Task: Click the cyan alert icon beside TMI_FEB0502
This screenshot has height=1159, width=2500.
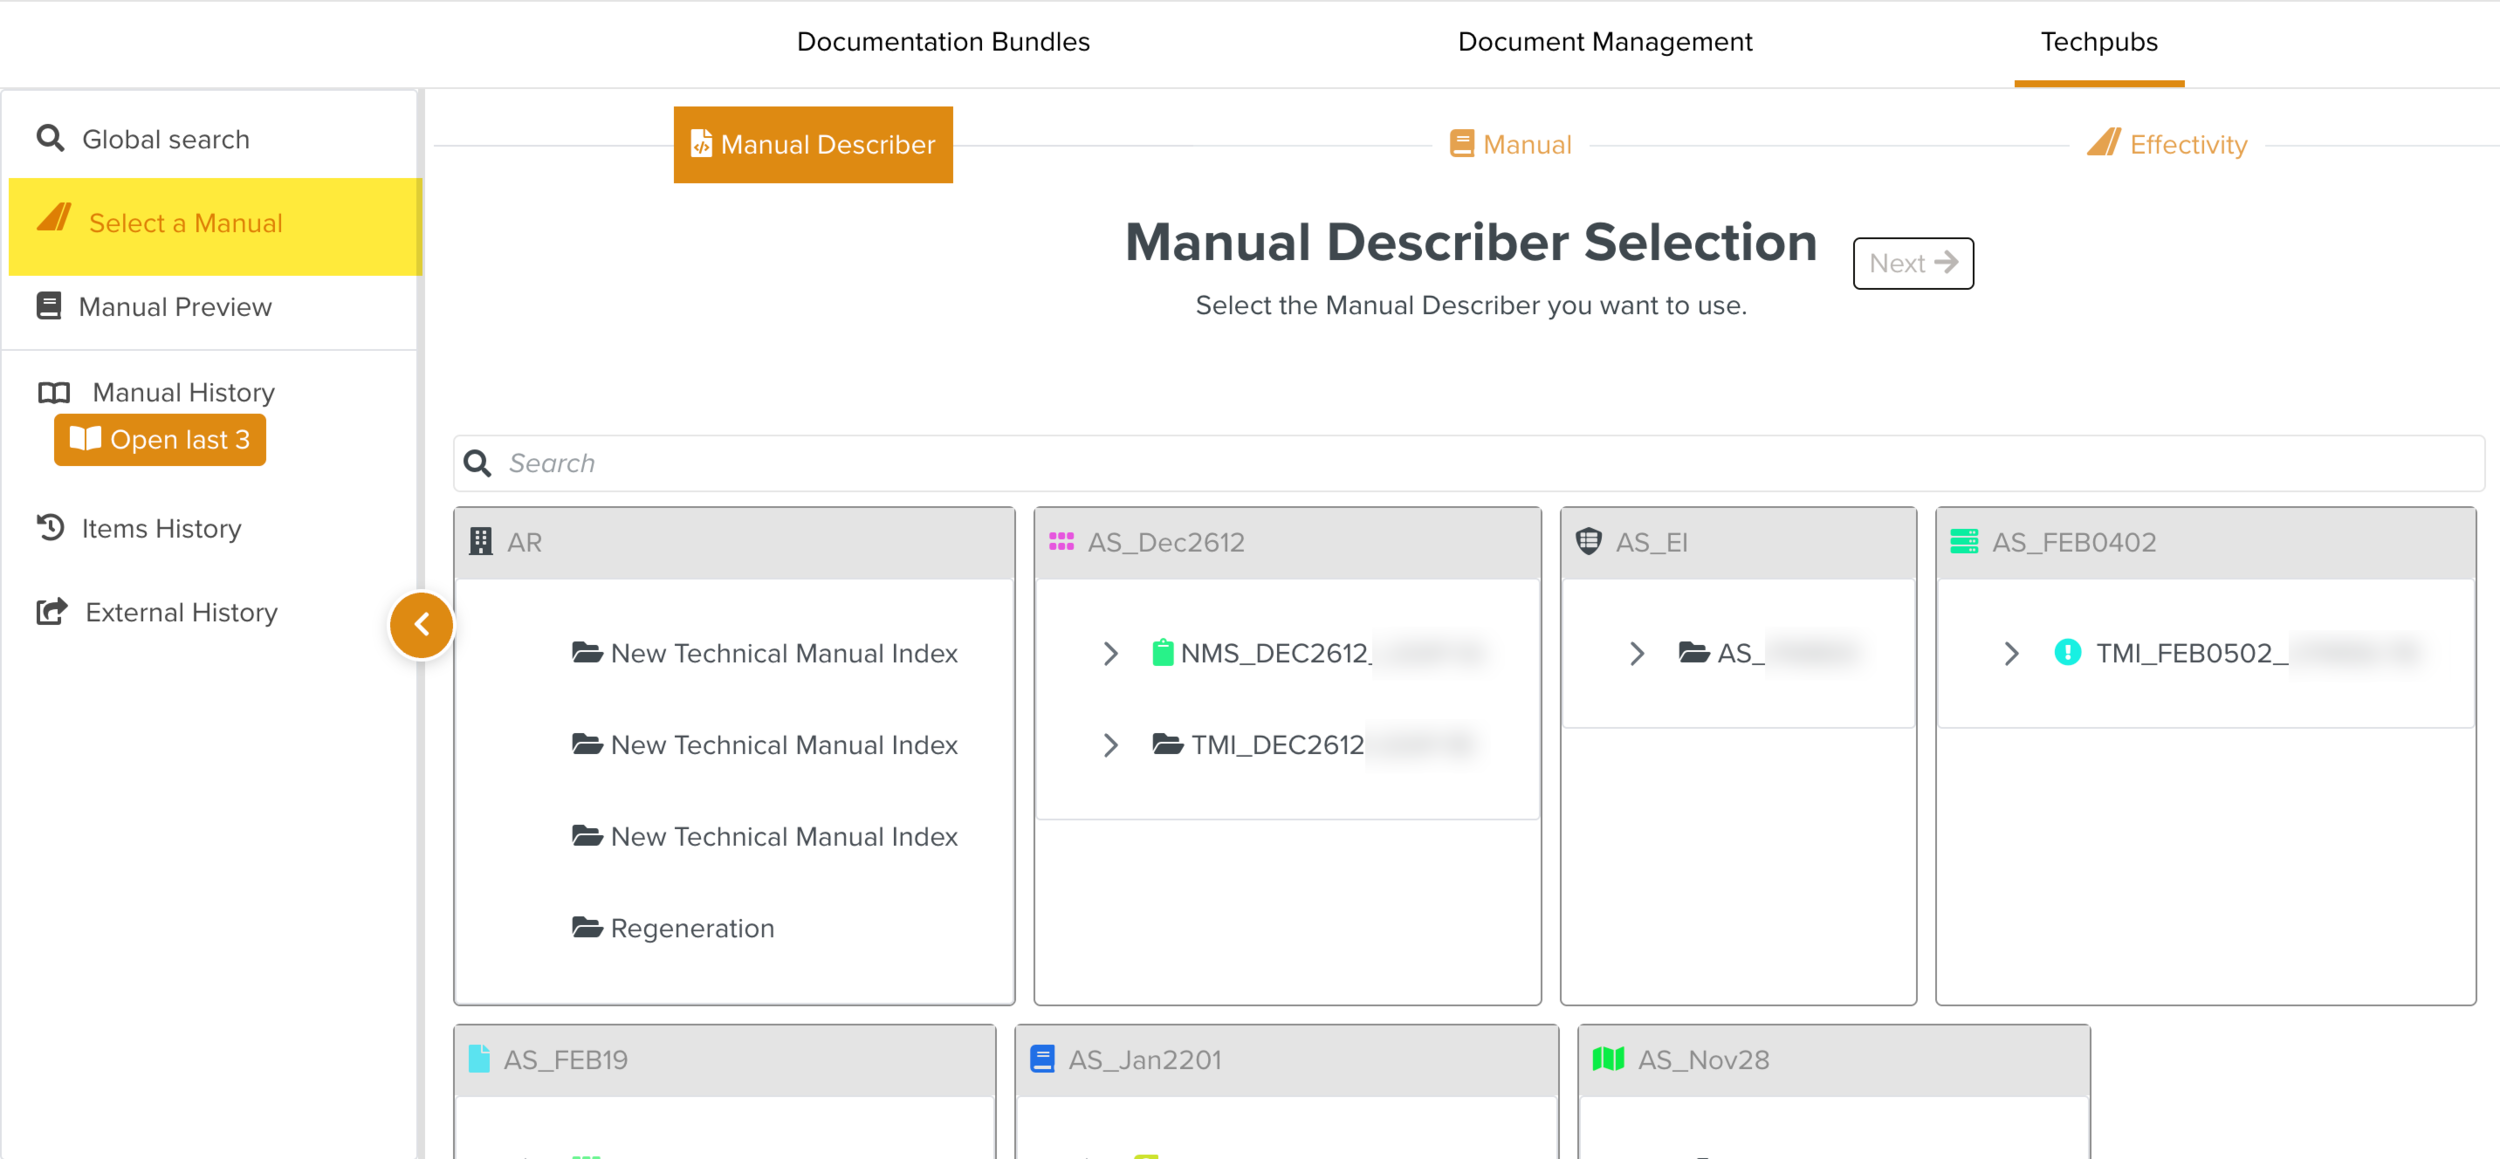Action: [x=2067, y=653]
